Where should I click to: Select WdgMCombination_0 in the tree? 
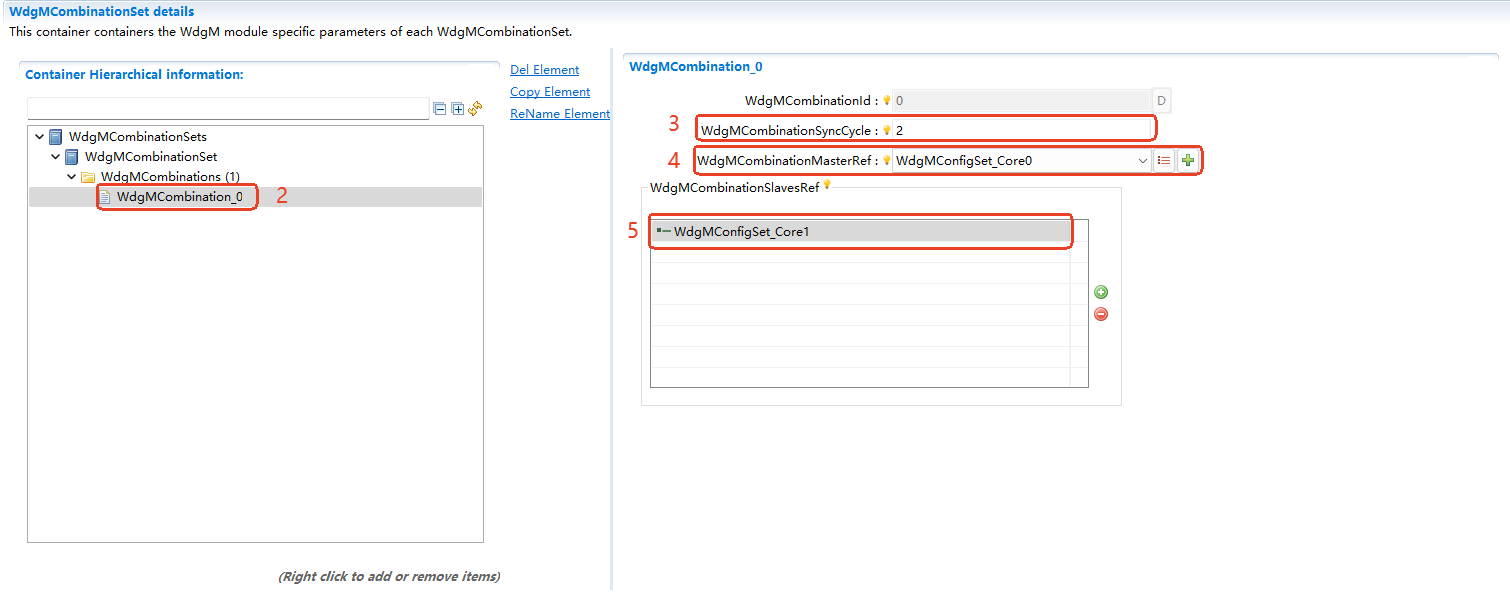[179, 197]
